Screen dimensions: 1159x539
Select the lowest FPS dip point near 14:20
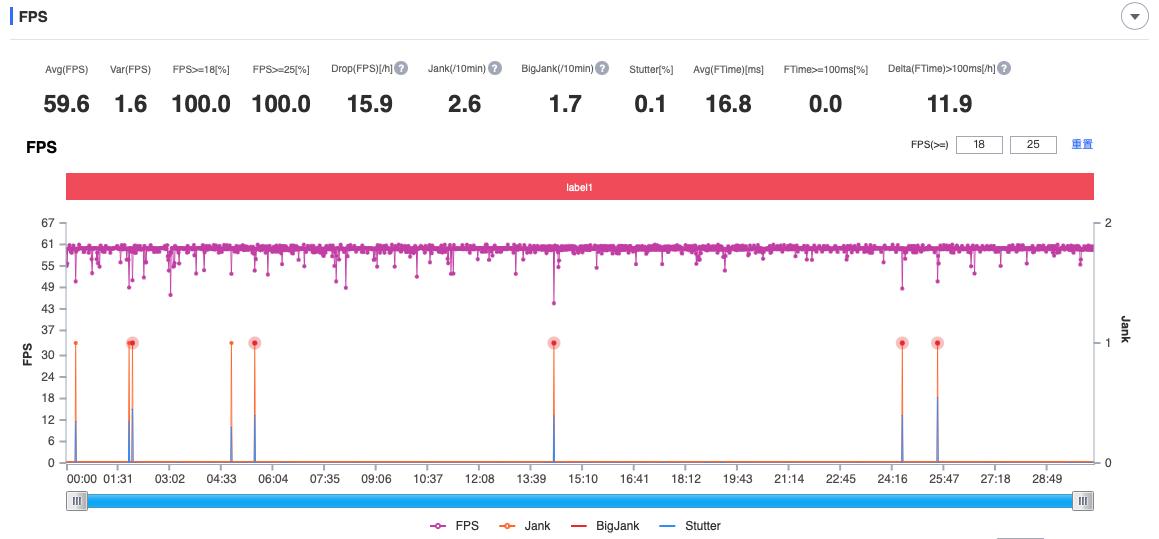click(554, 303)
